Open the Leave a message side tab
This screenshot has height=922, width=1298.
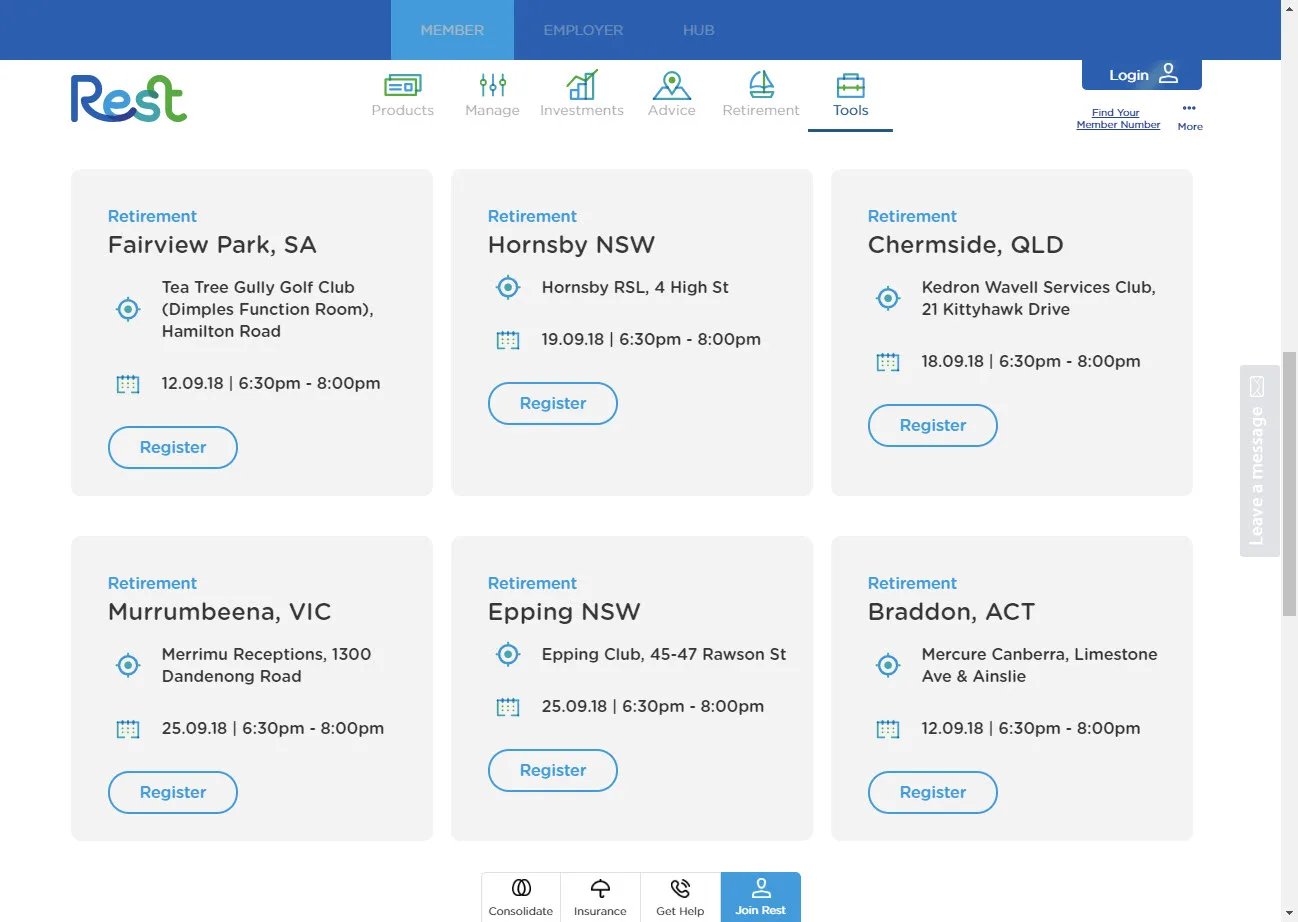point(1258,461)
